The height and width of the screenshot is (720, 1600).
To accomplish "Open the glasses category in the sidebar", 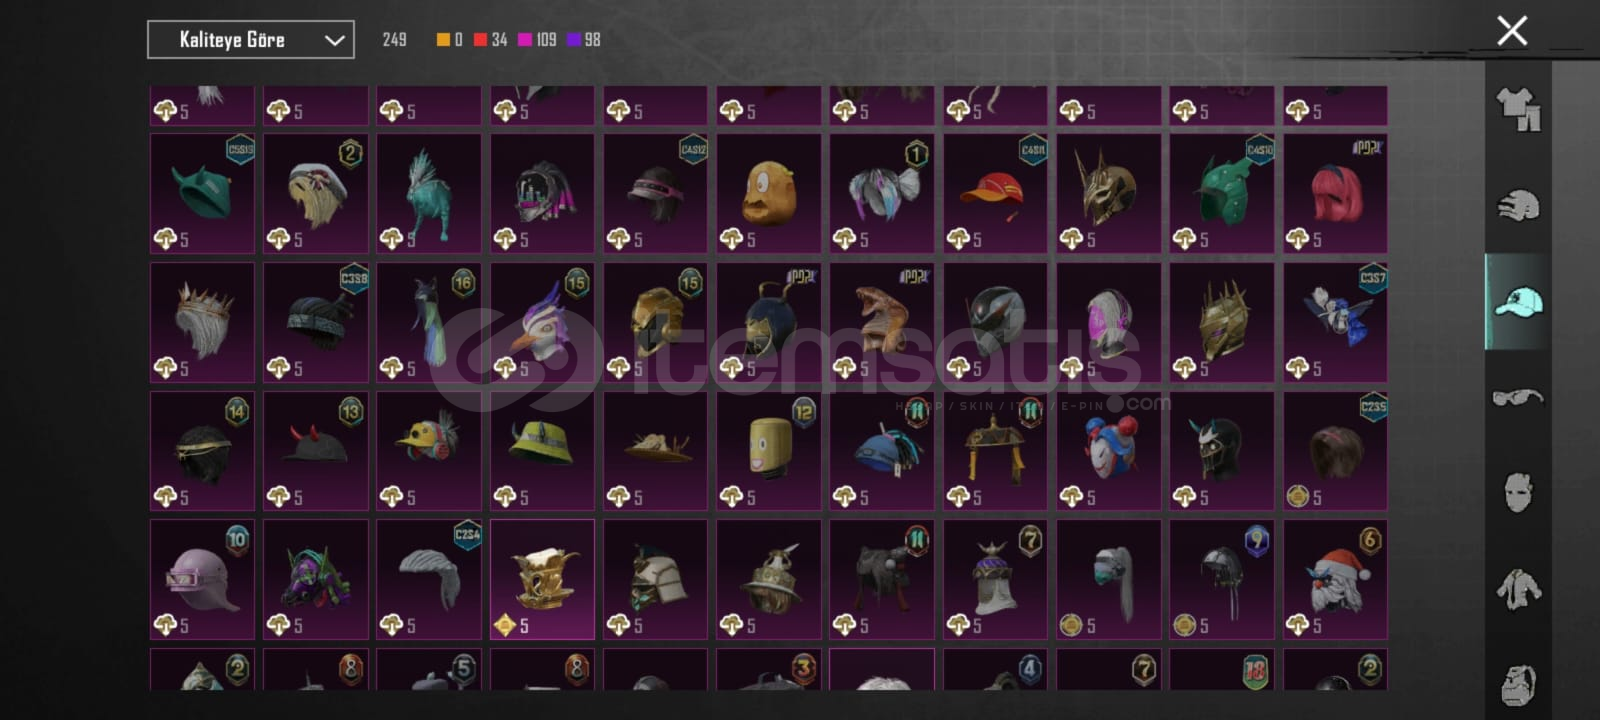I will pyautogui.click(x=1518, y=397).
